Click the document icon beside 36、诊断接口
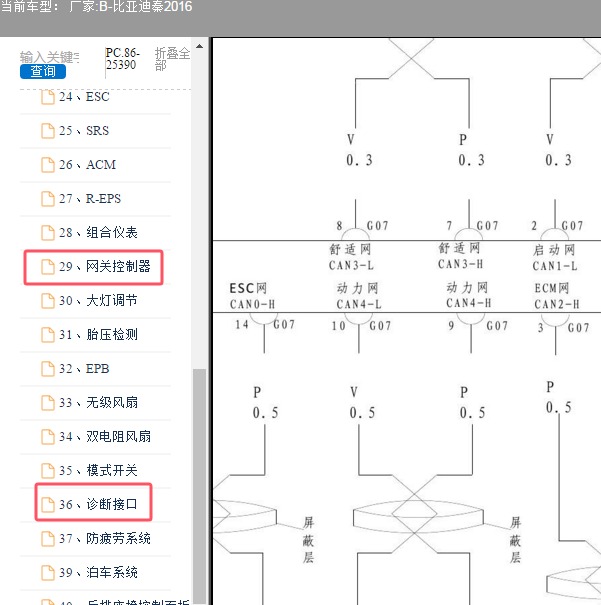 click(48, 505)
